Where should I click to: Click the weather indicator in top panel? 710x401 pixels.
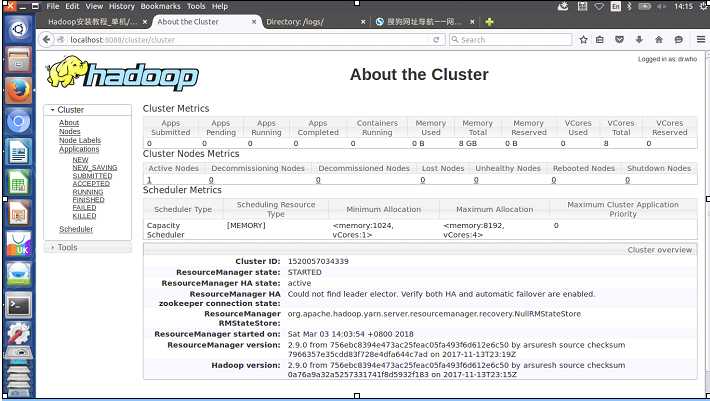point(563,6)
